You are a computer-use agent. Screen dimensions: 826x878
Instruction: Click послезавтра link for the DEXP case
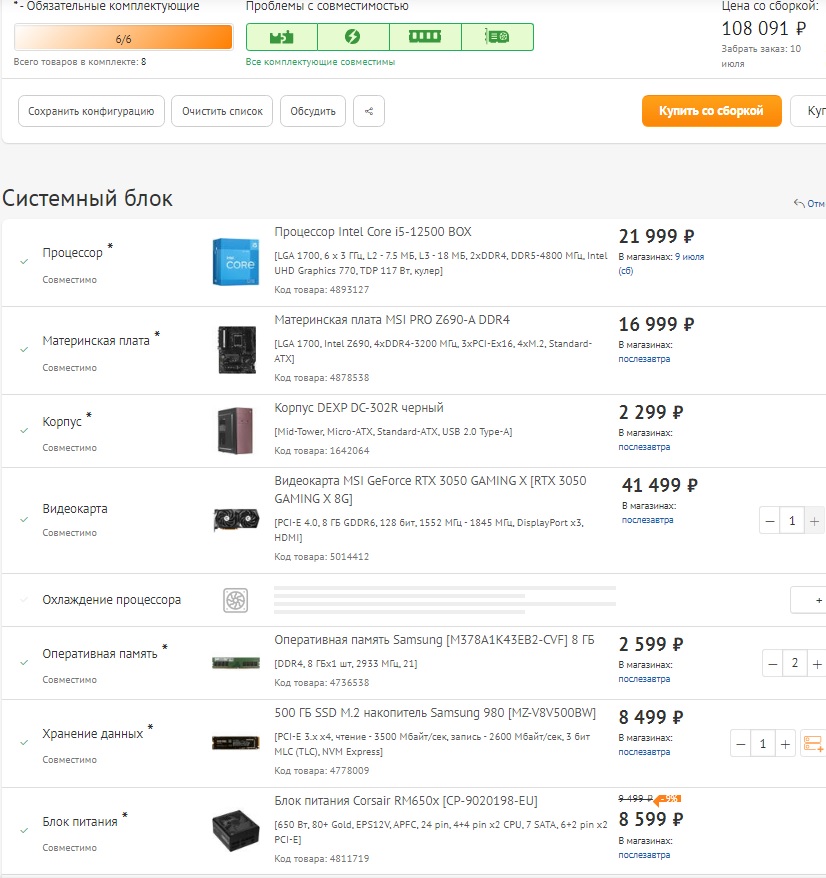pos(644,447)
